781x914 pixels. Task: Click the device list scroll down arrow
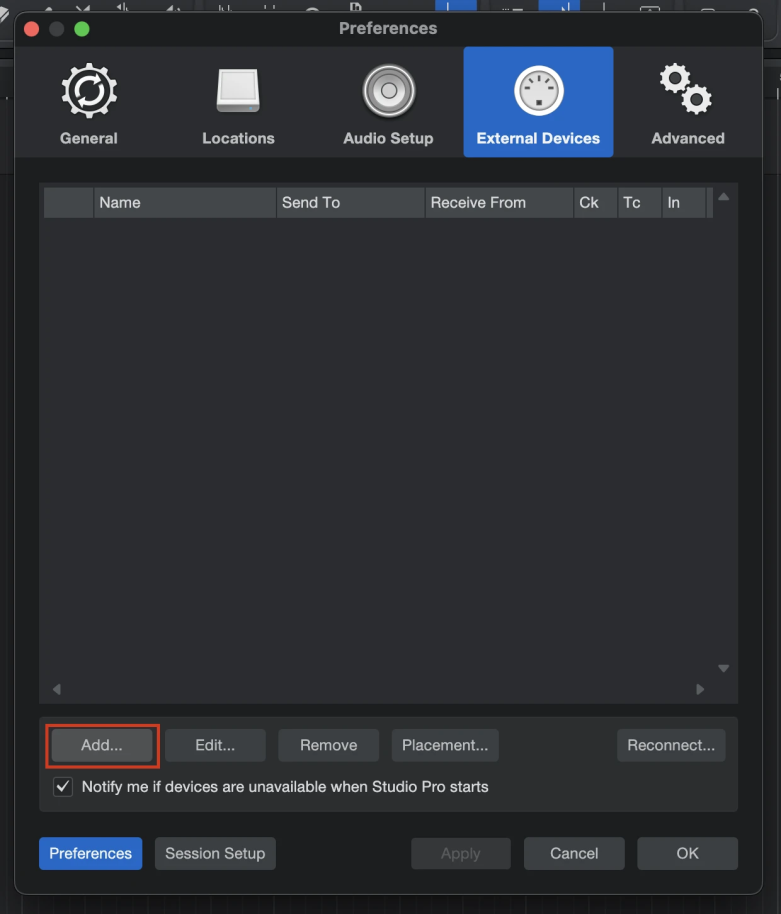tap(724, 668)
